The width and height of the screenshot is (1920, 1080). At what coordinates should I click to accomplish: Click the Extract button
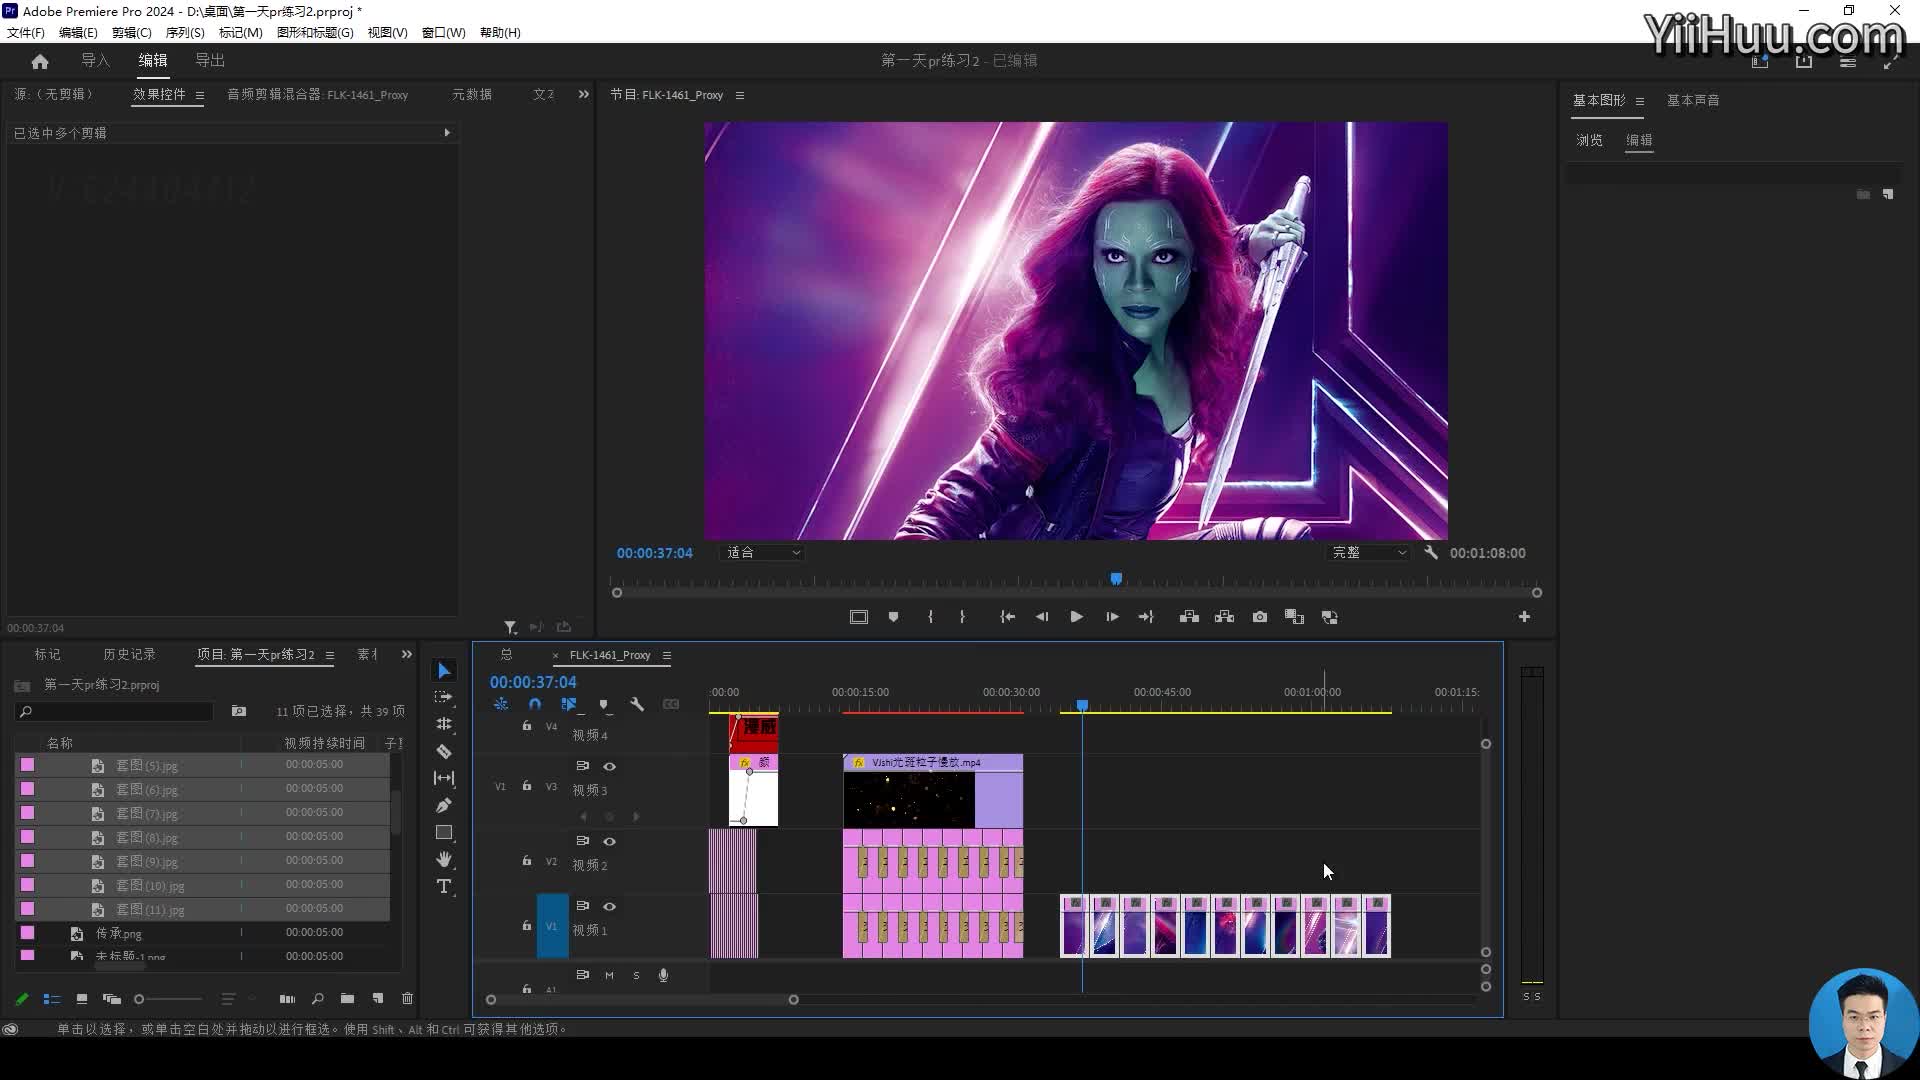1224,617
